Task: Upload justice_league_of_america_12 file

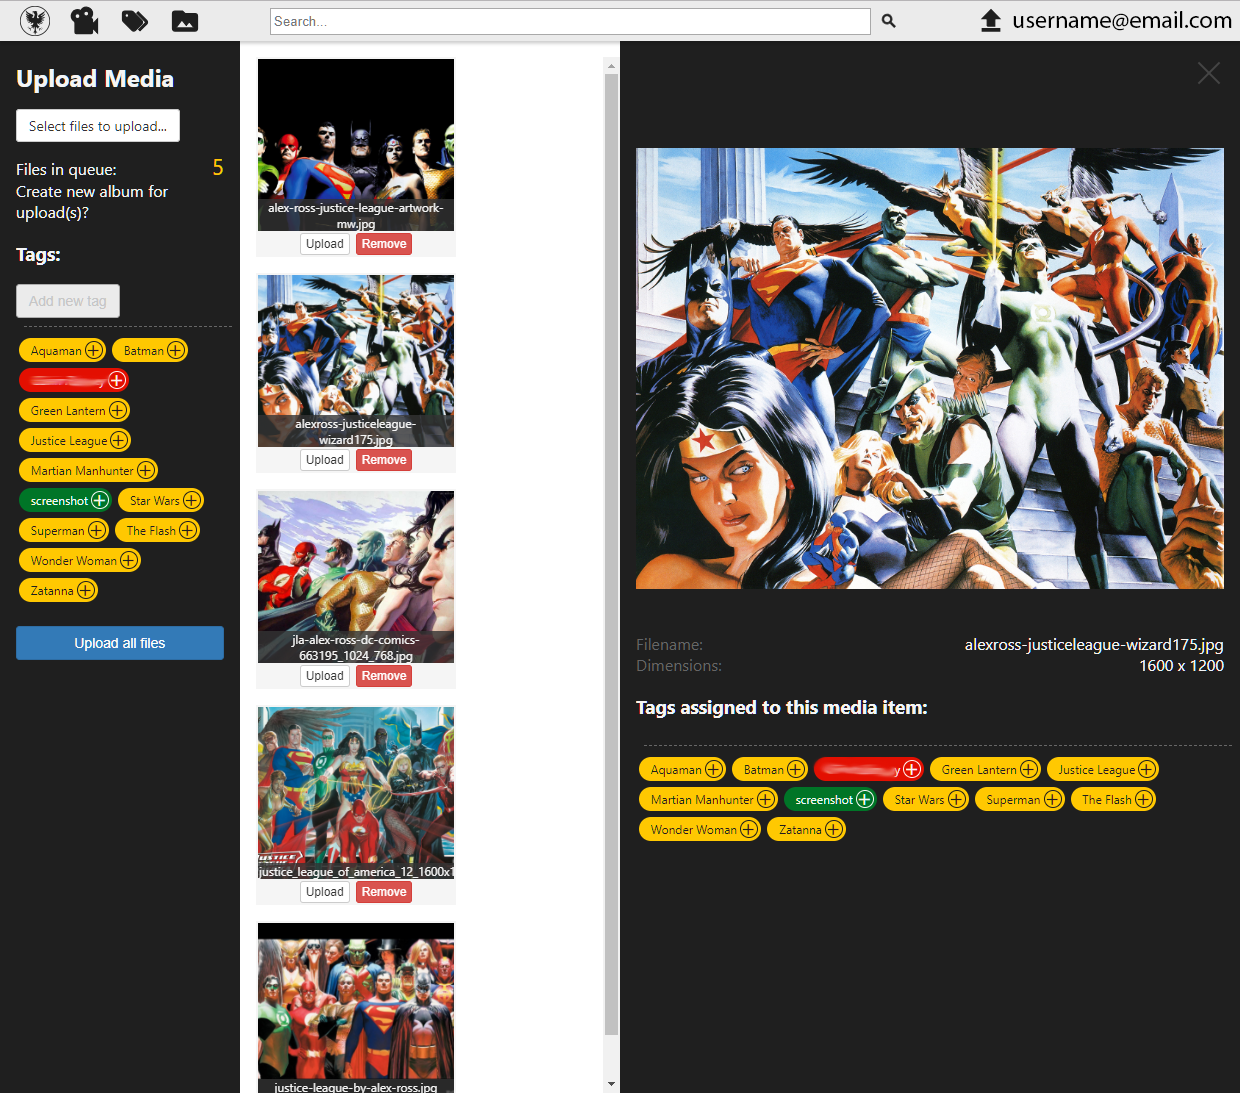Action: pos(325,892)
